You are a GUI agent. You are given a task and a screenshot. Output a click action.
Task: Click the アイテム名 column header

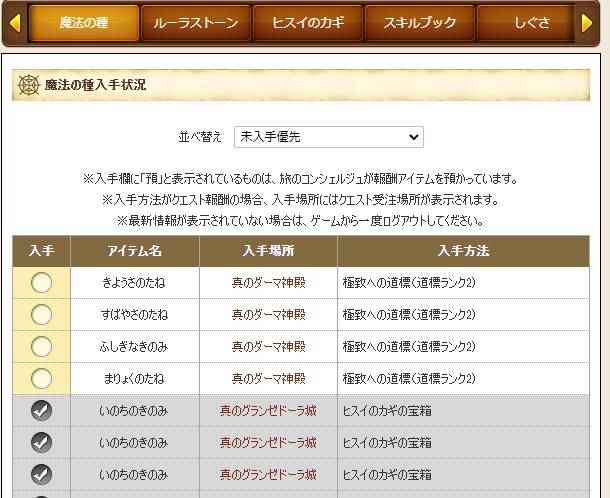135,251
